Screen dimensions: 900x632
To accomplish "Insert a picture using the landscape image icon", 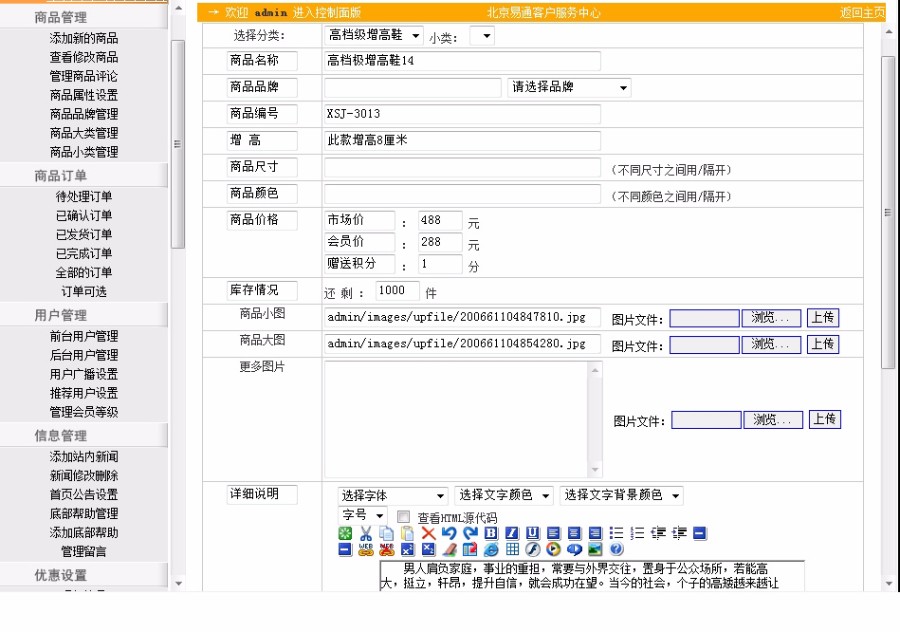I will click(595, 549).
